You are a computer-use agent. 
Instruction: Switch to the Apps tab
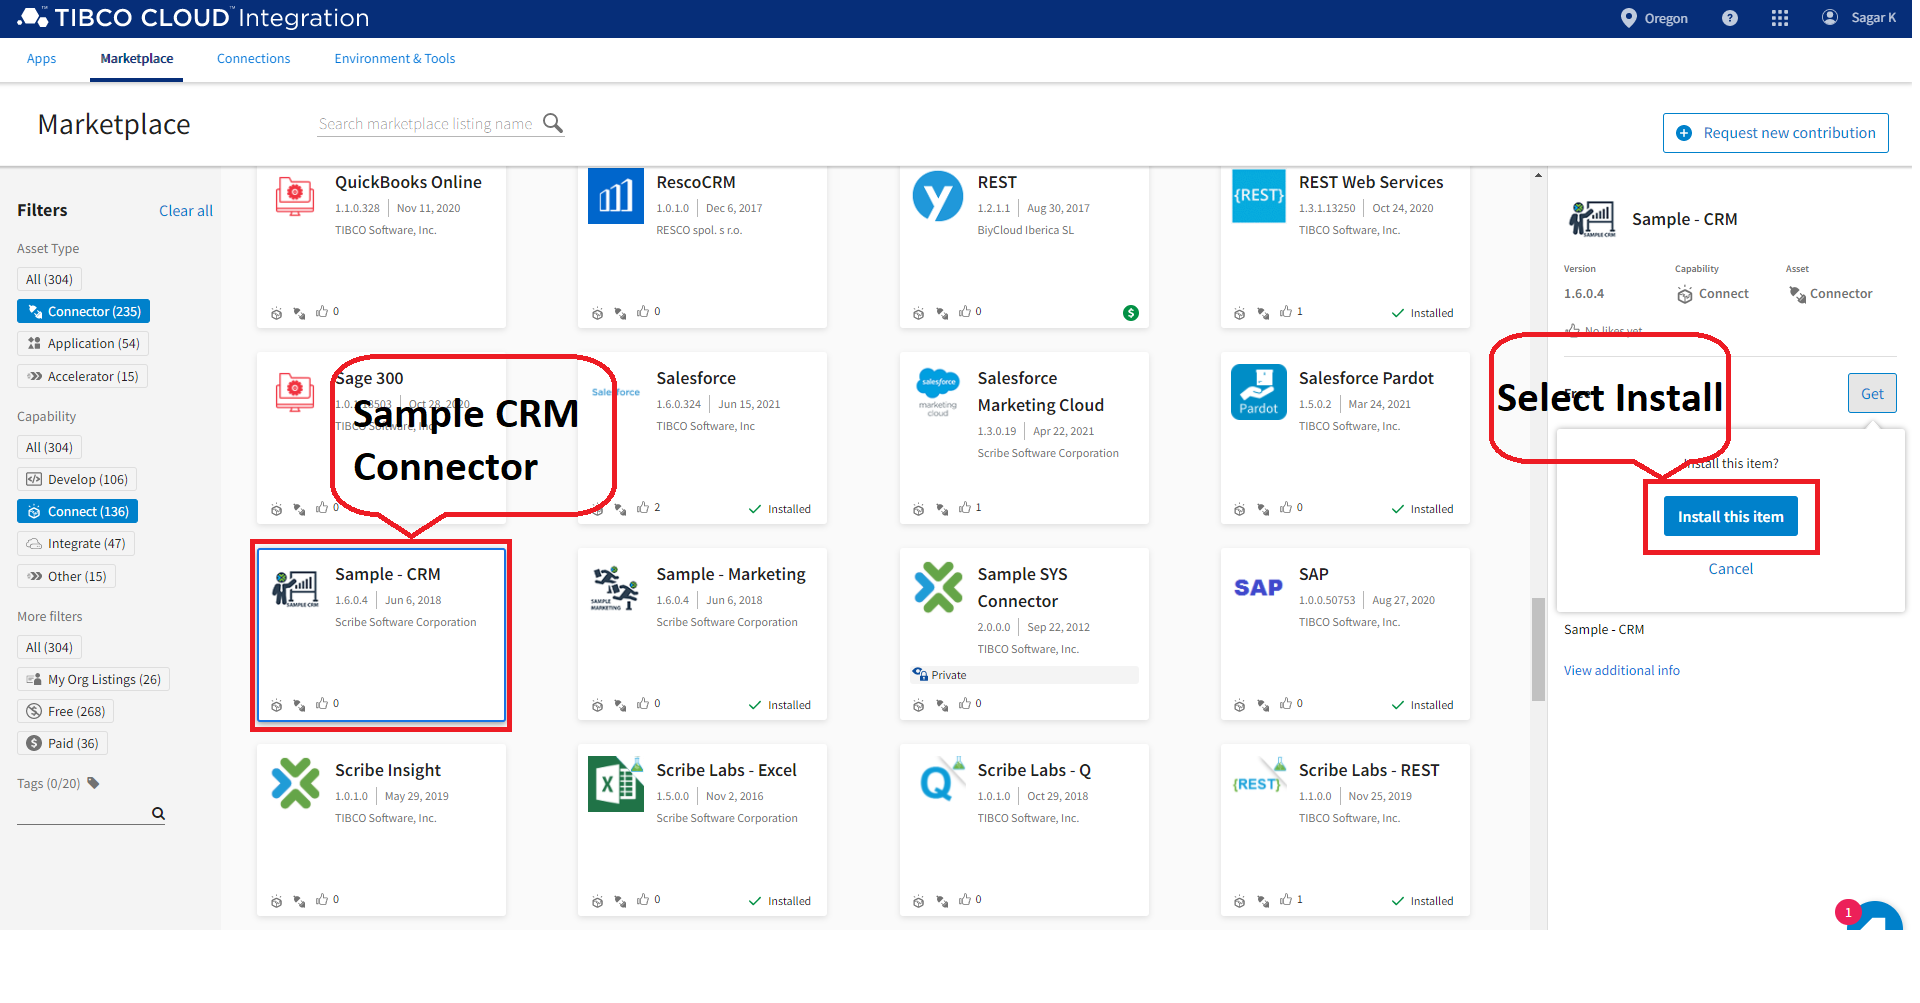tap(41, 59)
